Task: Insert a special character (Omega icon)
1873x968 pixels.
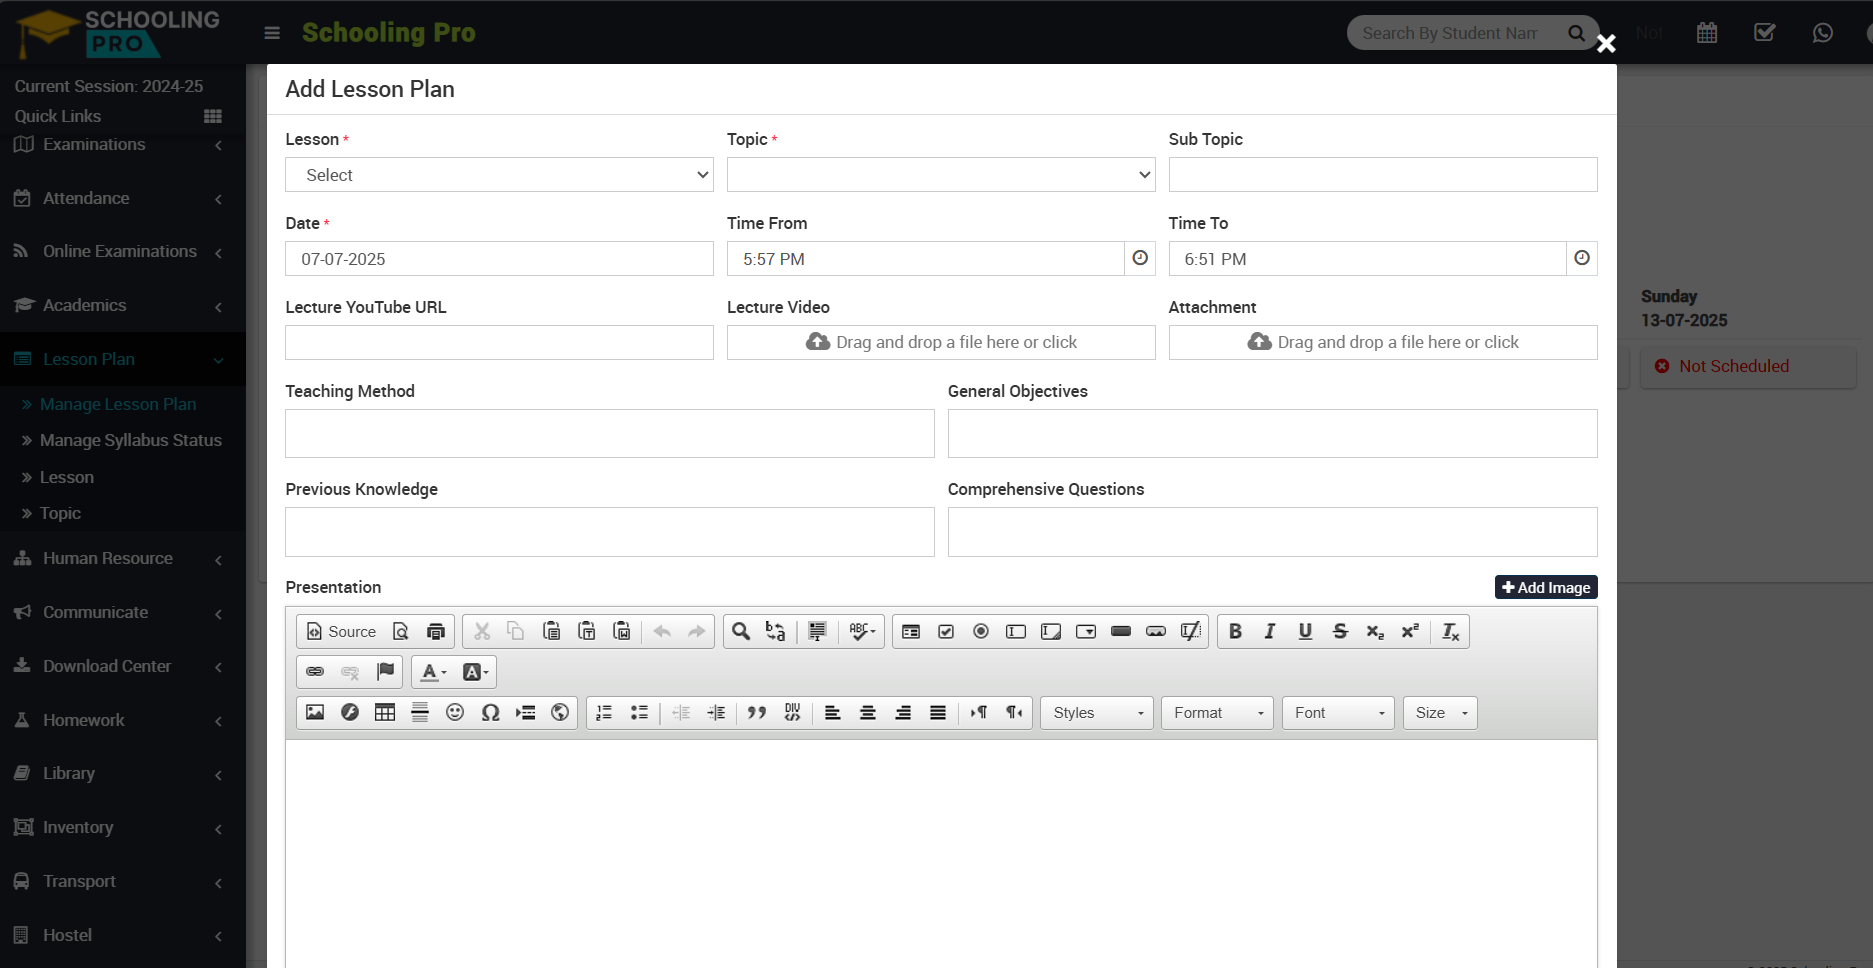Action: point(490,713)
